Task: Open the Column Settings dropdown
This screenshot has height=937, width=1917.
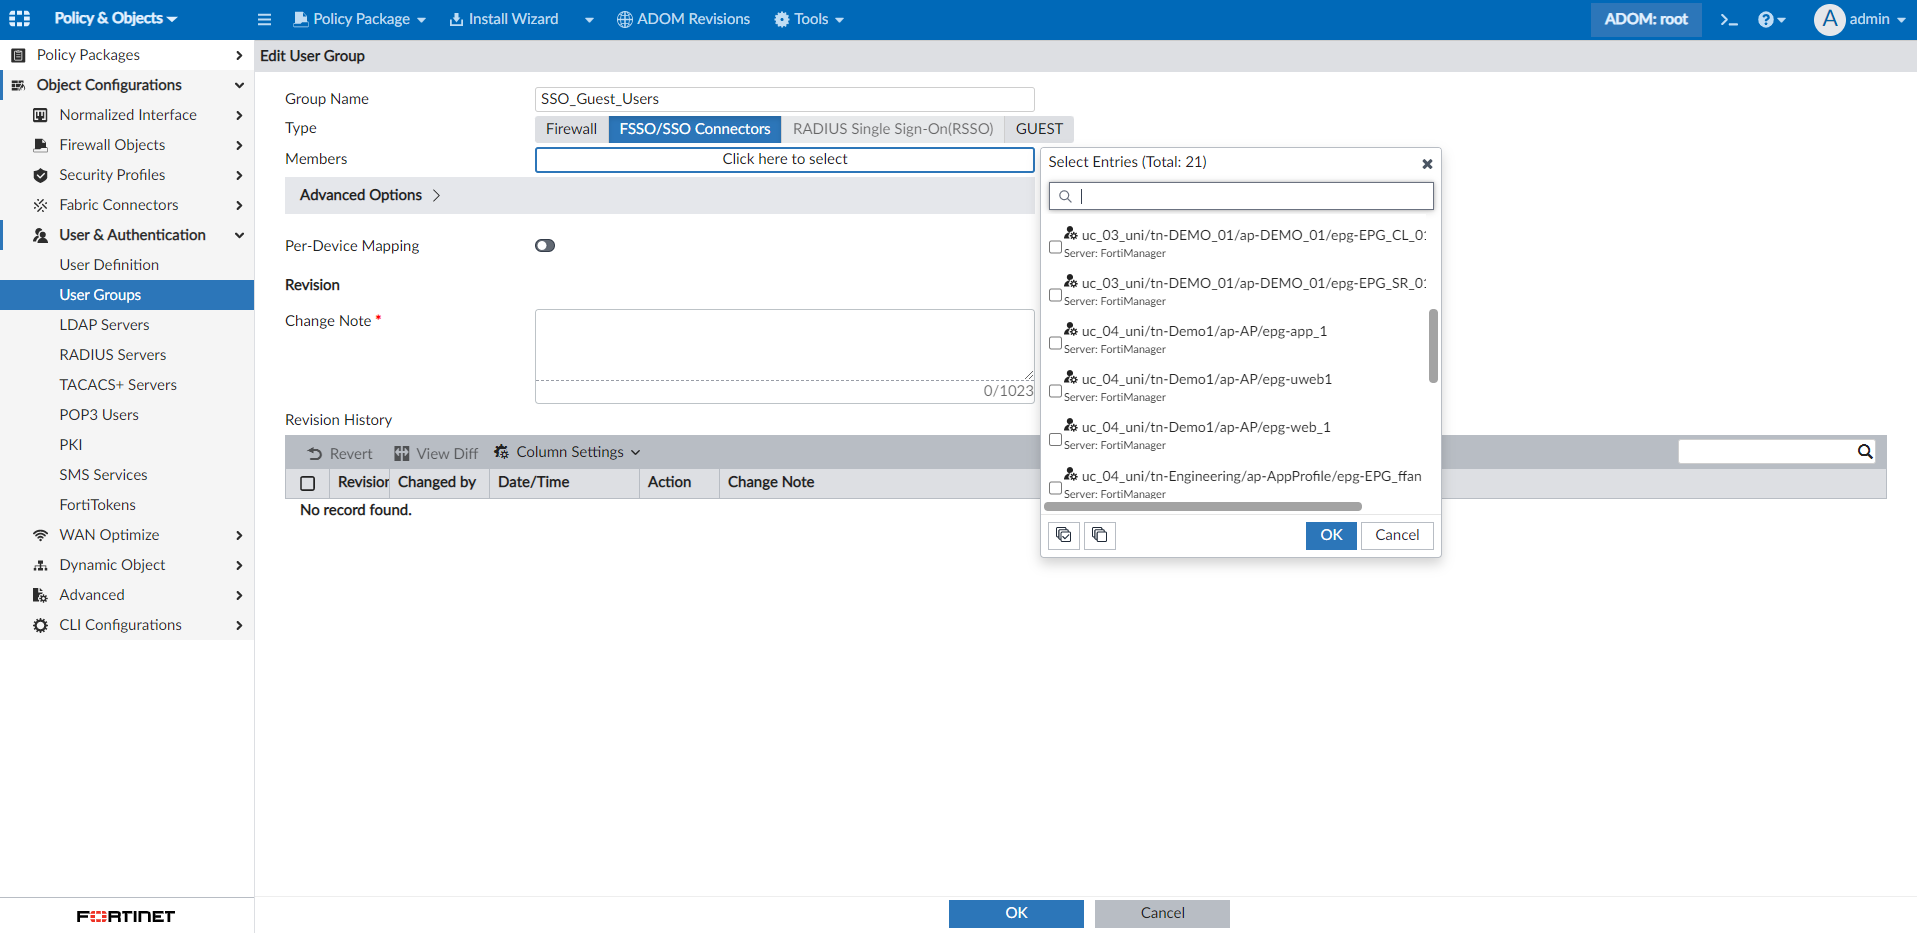Action: [567, 452]
